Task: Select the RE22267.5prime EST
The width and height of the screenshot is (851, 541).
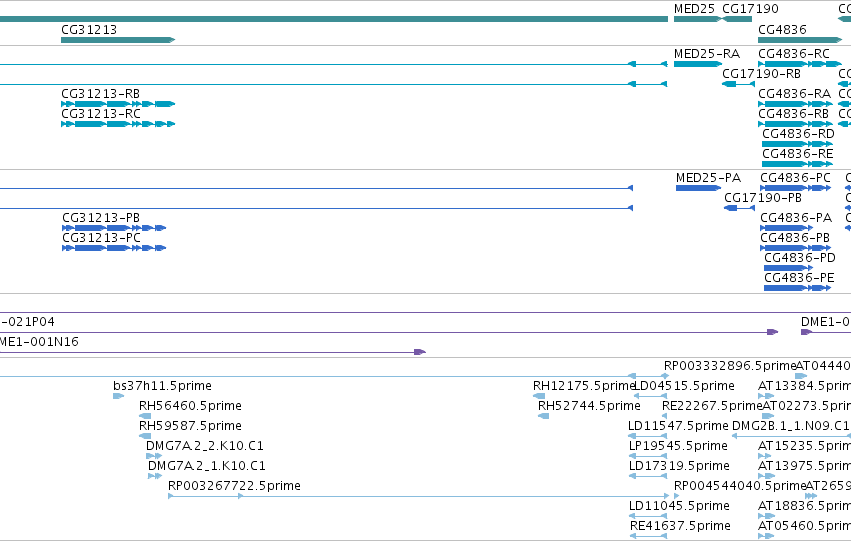Action: pyautogui.click(x=665, y=416)
